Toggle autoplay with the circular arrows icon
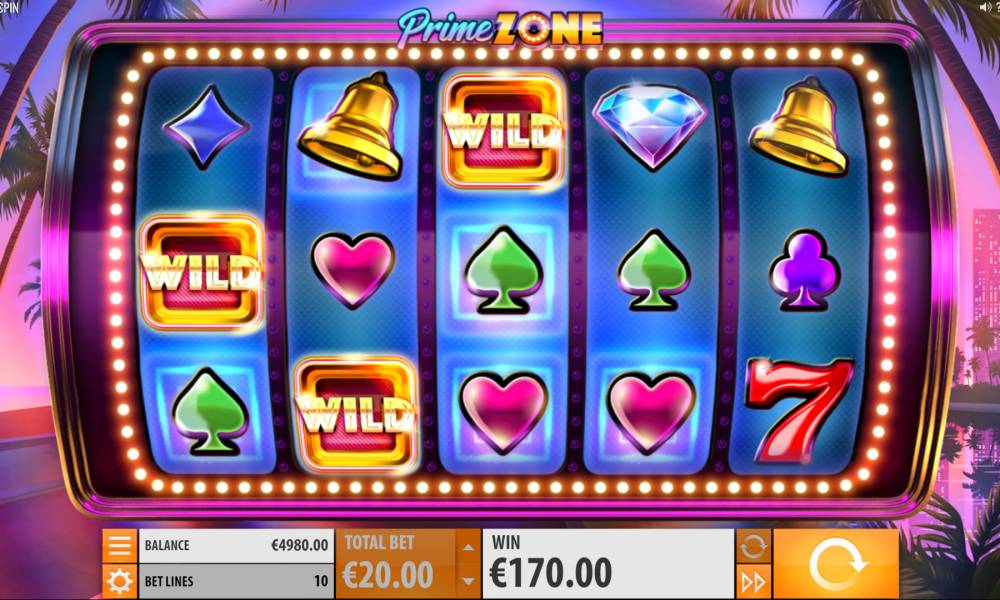This screenshot has width=1000, height=600. [753, 546]
